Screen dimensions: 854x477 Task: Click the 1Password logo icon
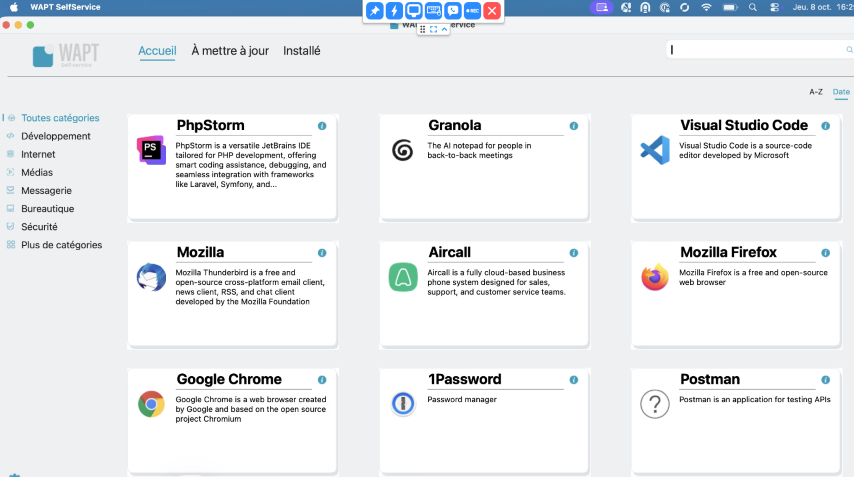[x=403, y=403]
